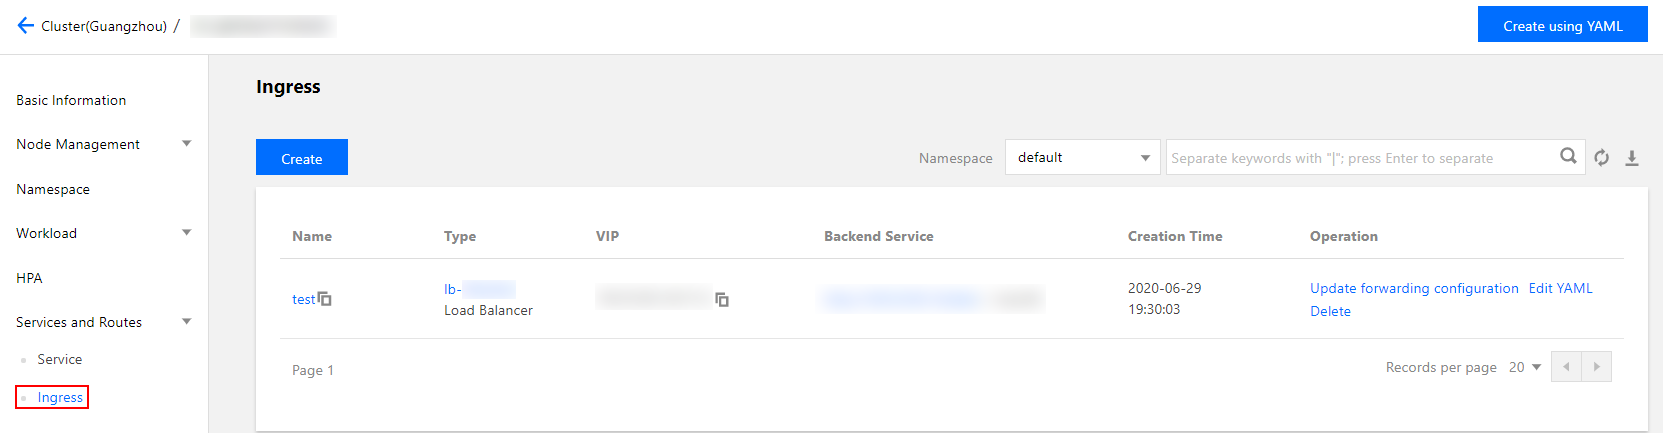Click the search magnifier icon
Viewport: 1663px width, 433px height.
(x=1568, y=156)
